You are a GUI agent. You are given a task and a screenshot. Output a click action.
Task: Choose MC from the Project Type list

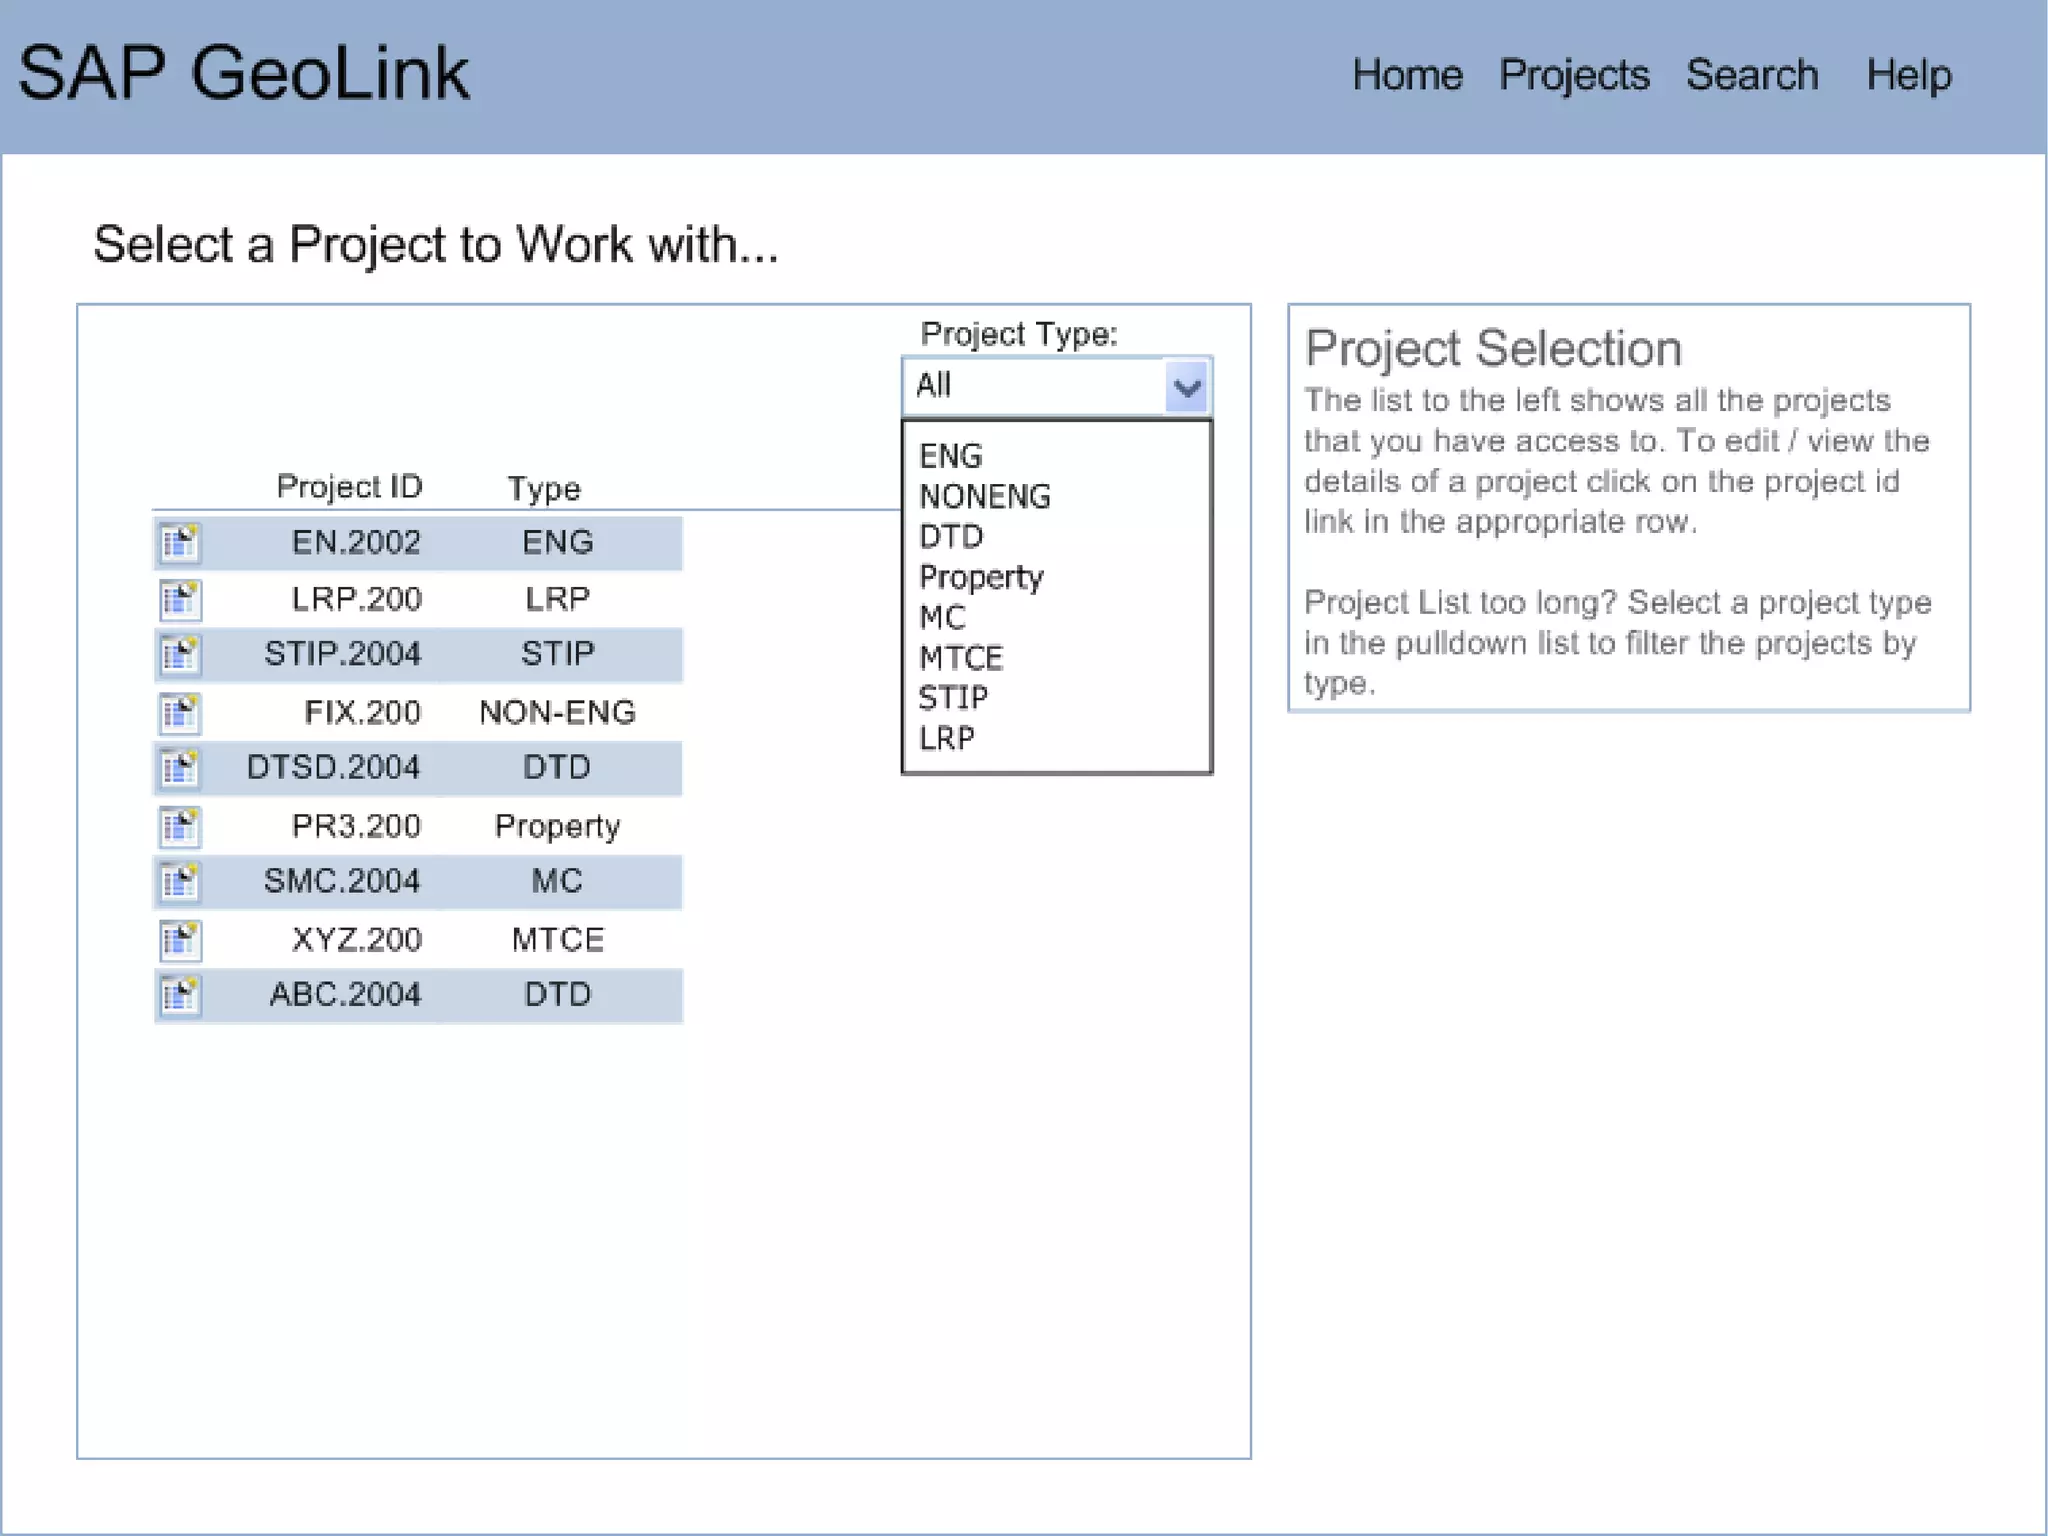tap(943, 617)
